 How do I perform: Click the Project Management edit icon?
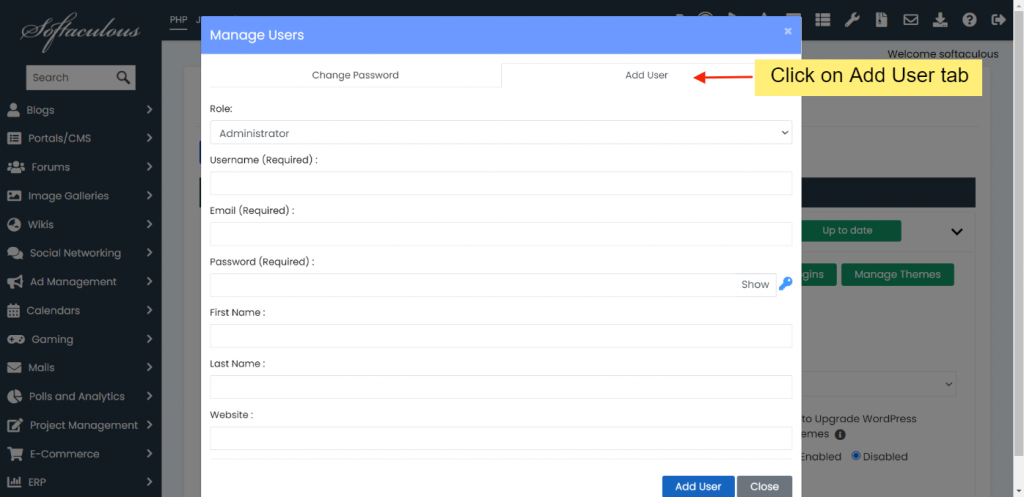[x=15, y=425]
